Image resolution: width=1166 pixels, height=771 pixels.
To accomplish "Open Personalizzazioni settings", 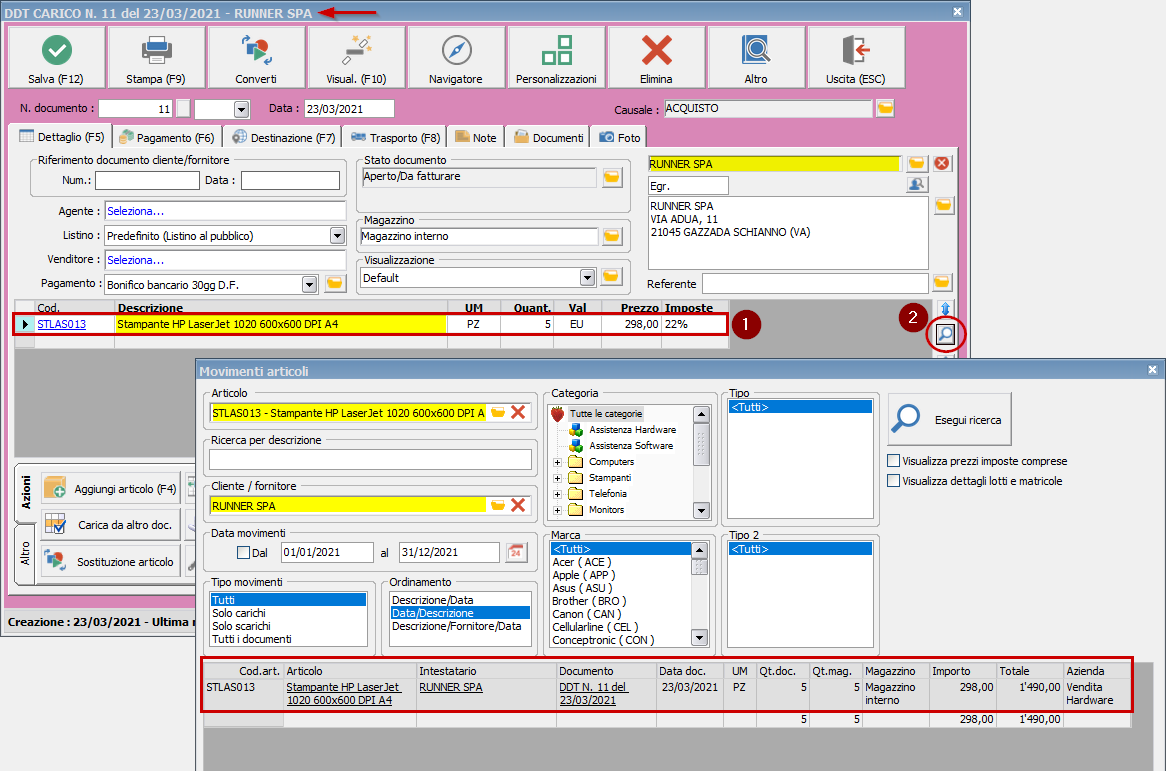I will pos(556,57).
